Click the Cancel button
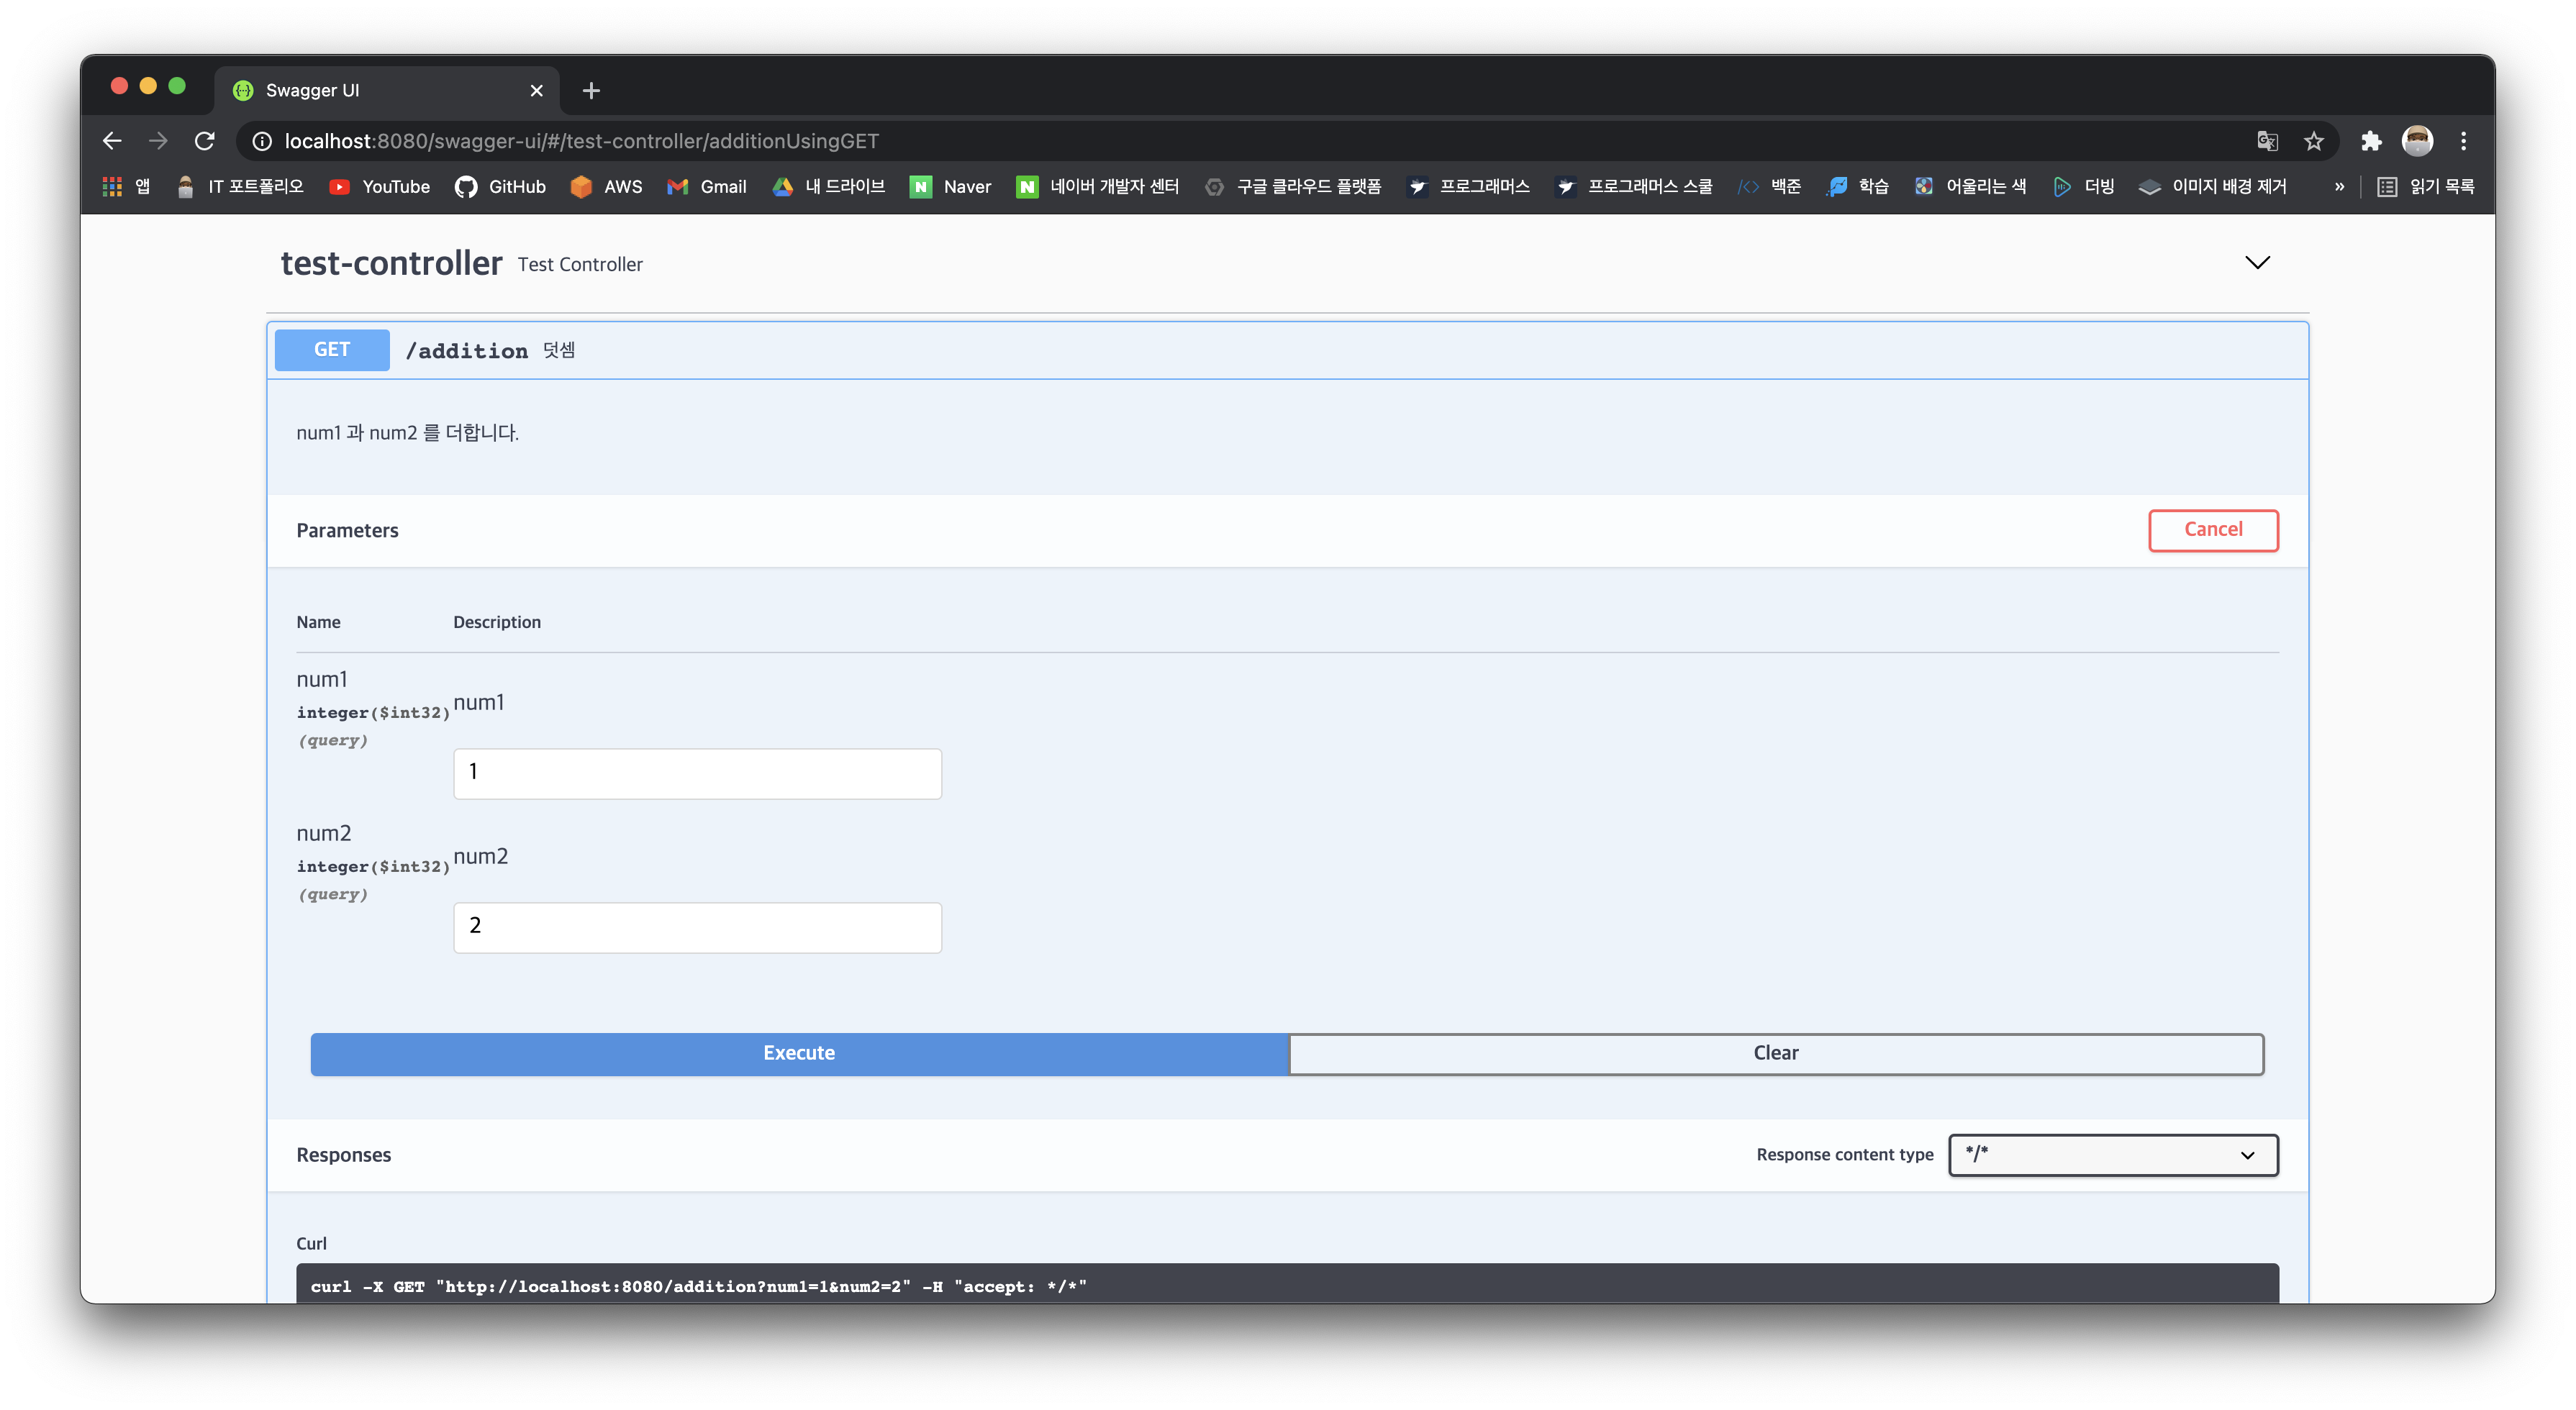2576x1410 pixels. pyautogui.click(x=2212, y=530)
